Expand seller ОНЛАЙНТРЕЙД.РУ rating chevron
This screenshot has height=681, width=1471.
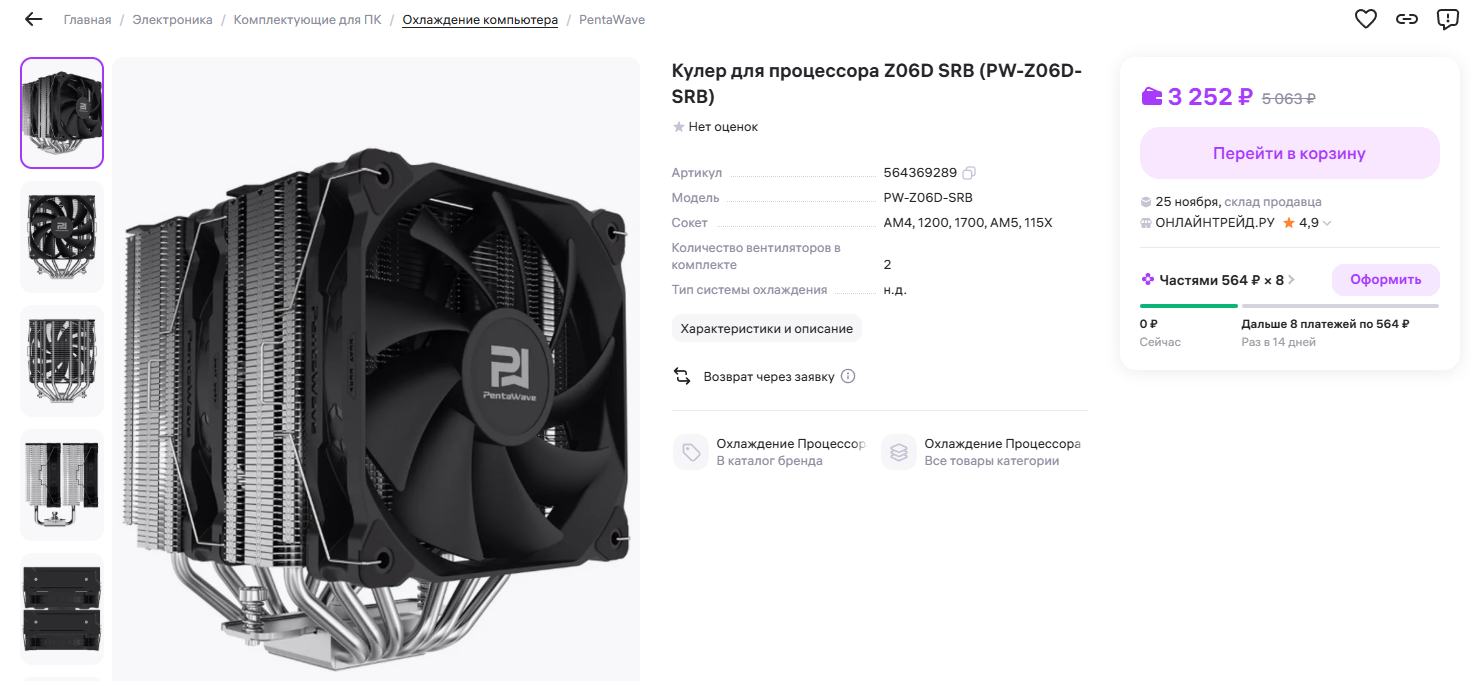[1327, 223]
